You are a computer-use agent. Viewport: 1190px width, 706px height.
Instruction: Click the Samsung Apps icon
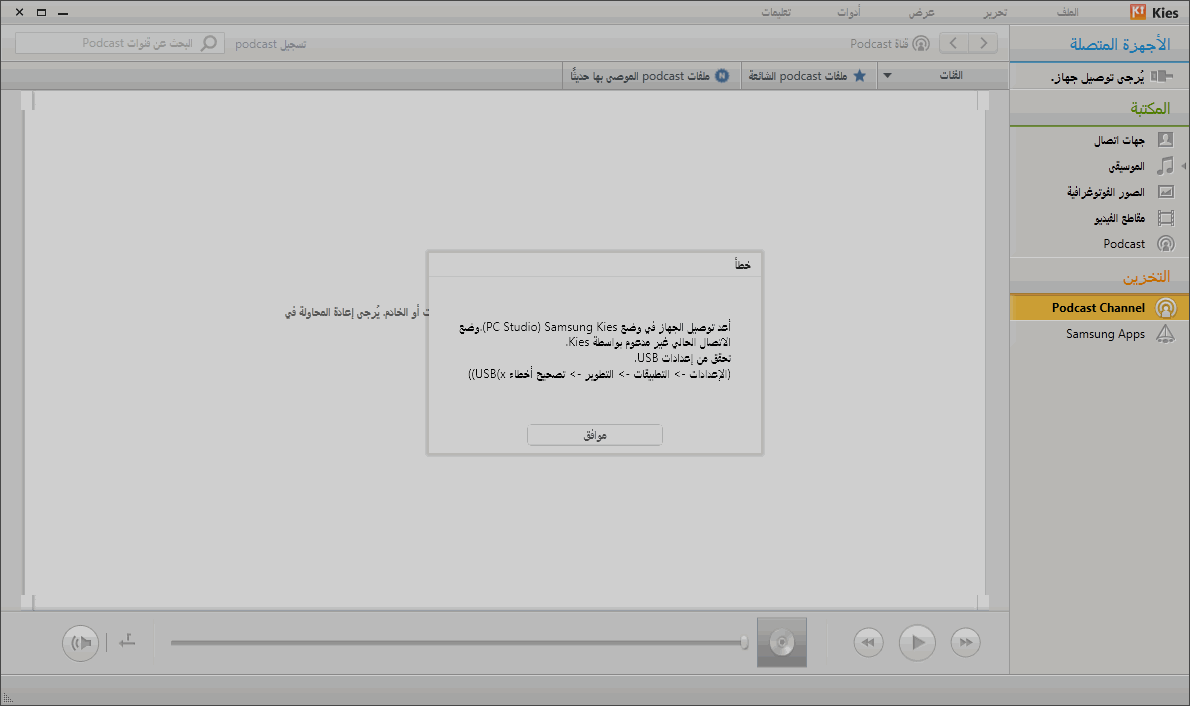(1166, 333)
